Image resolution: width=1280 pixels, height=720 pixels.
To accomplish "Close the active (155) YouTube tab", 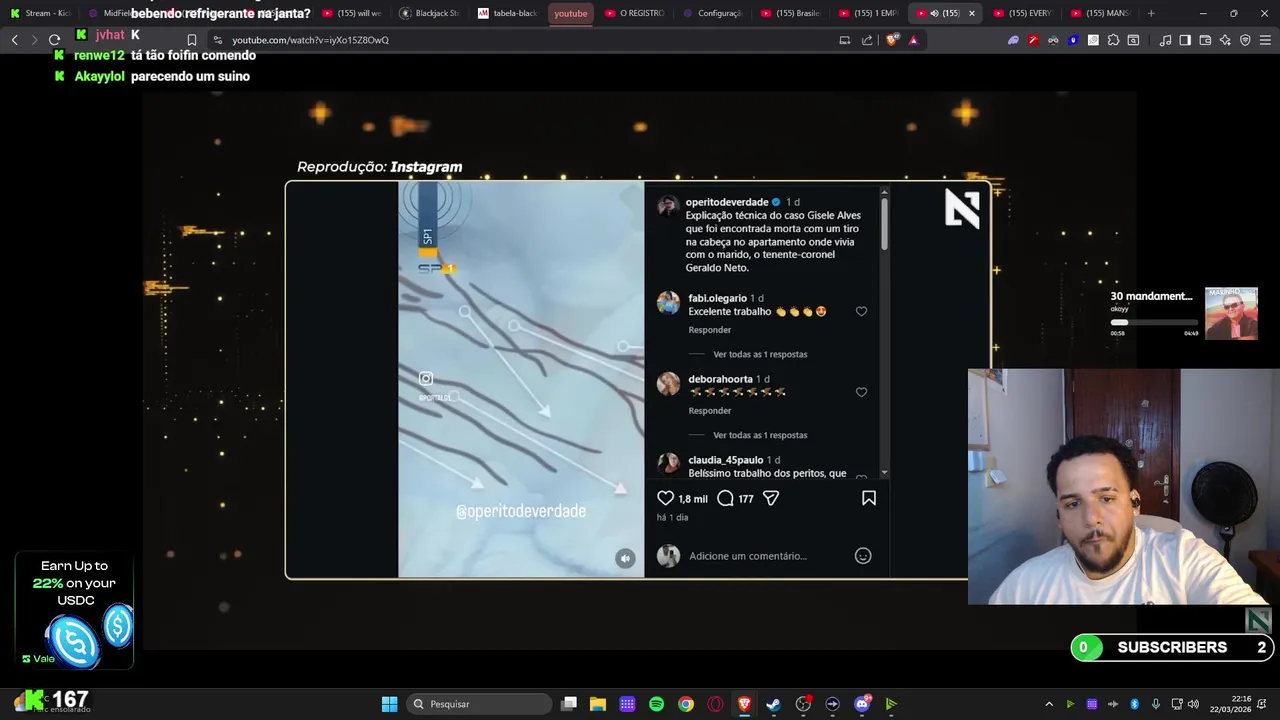I will coord(971,13).
